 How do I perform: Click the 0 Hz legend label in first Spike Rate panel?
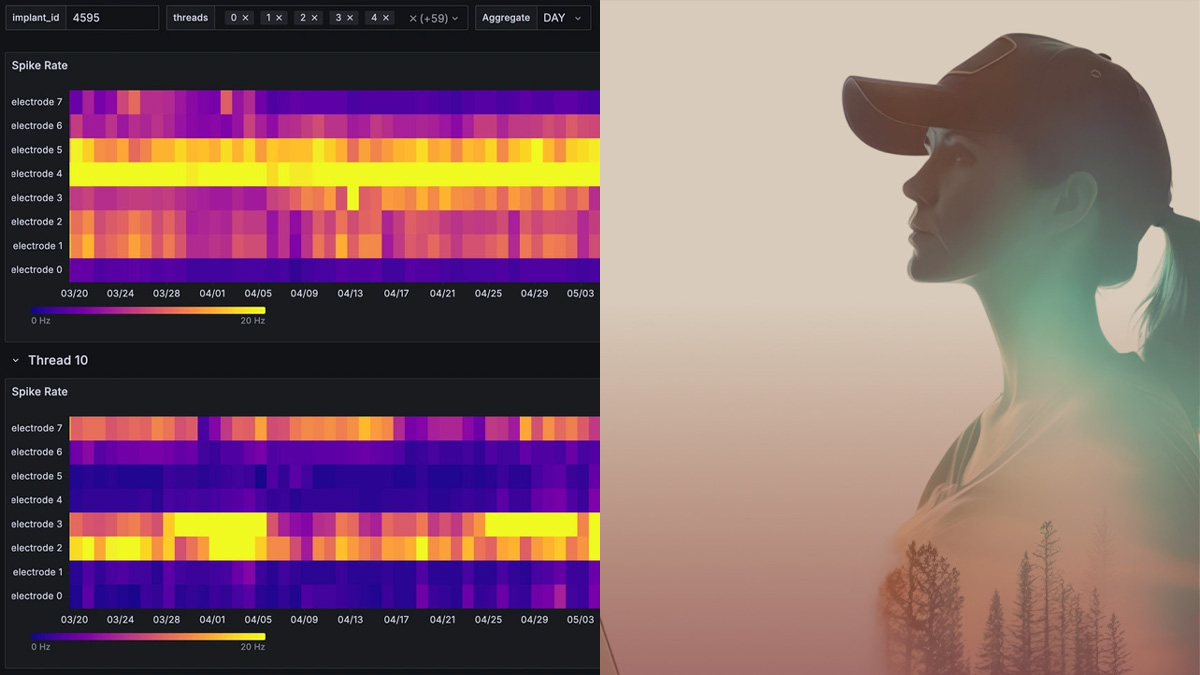pos(40,321)
